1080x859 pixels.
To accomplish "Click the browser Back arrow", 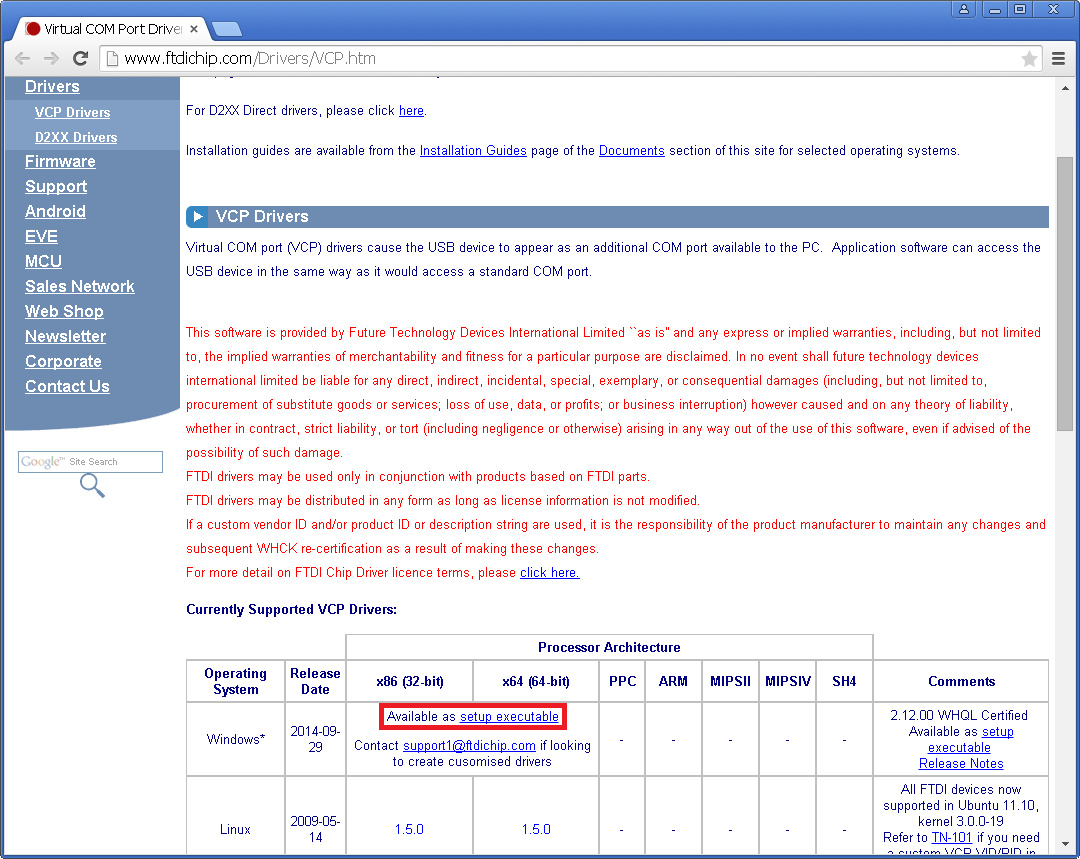I will click(22, 59).
